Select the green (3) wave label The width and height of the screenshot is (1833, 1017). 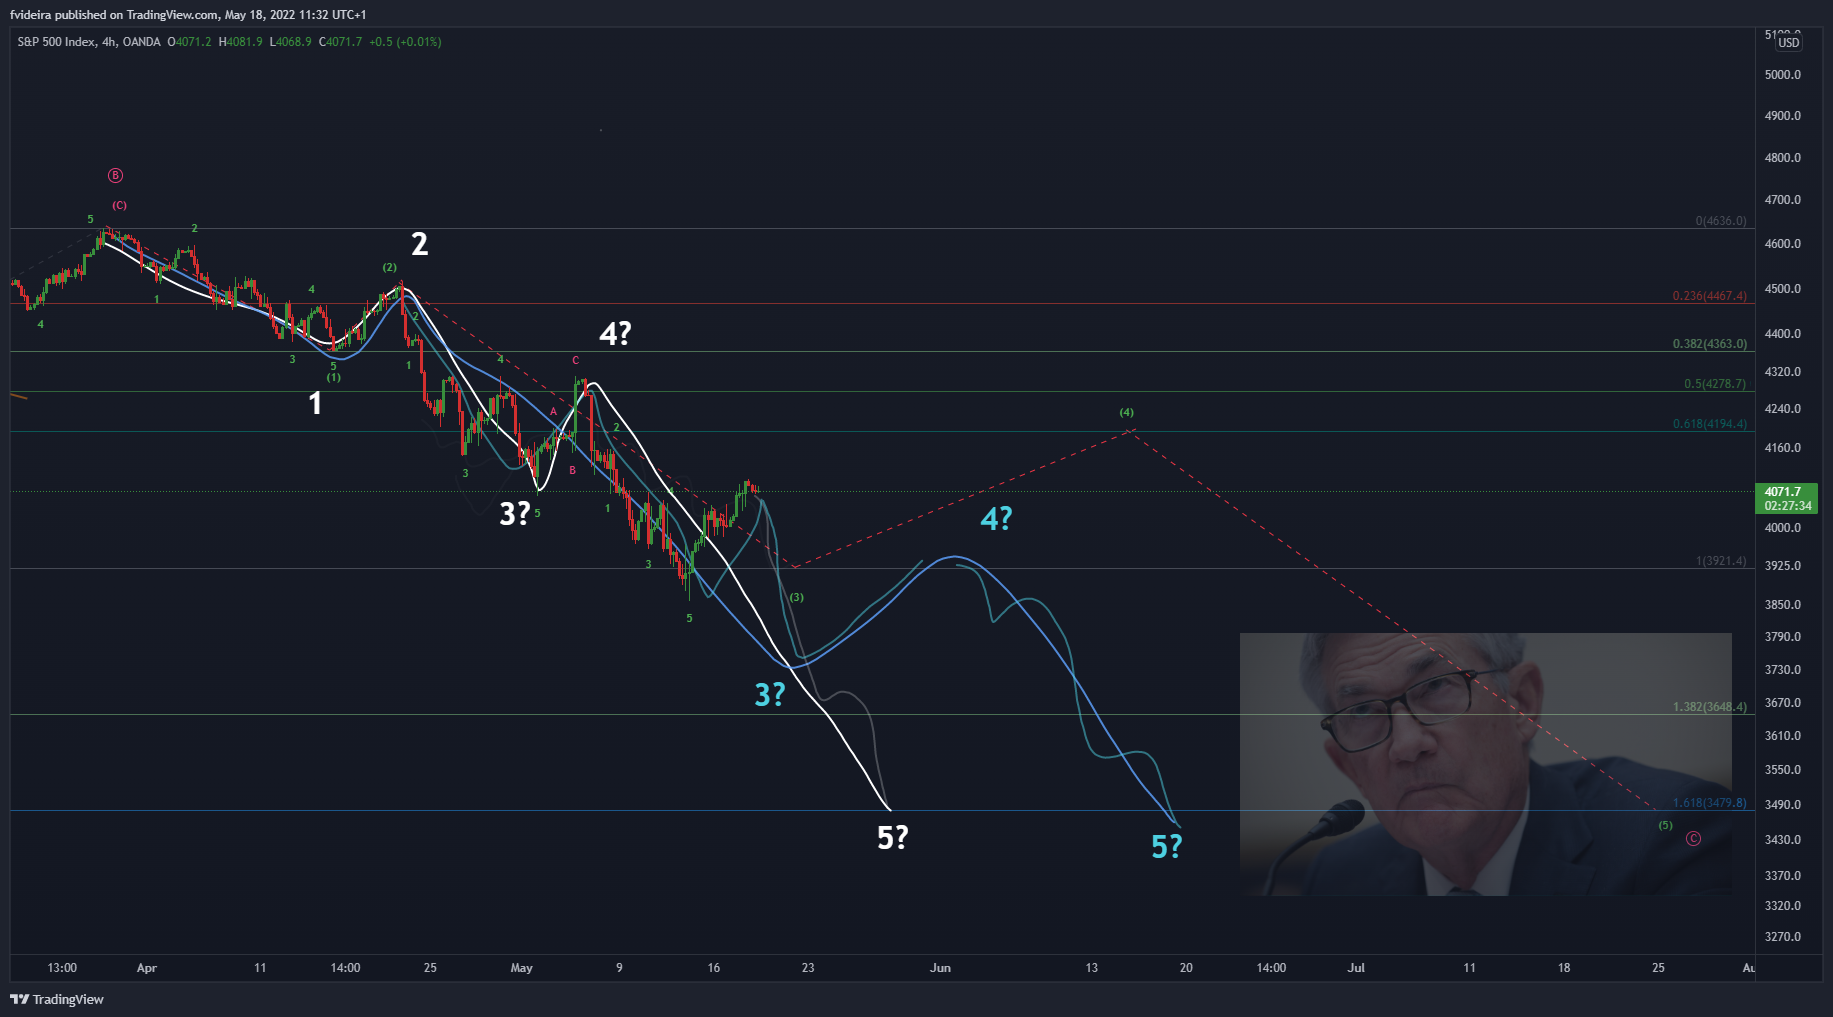pos(796,597)
